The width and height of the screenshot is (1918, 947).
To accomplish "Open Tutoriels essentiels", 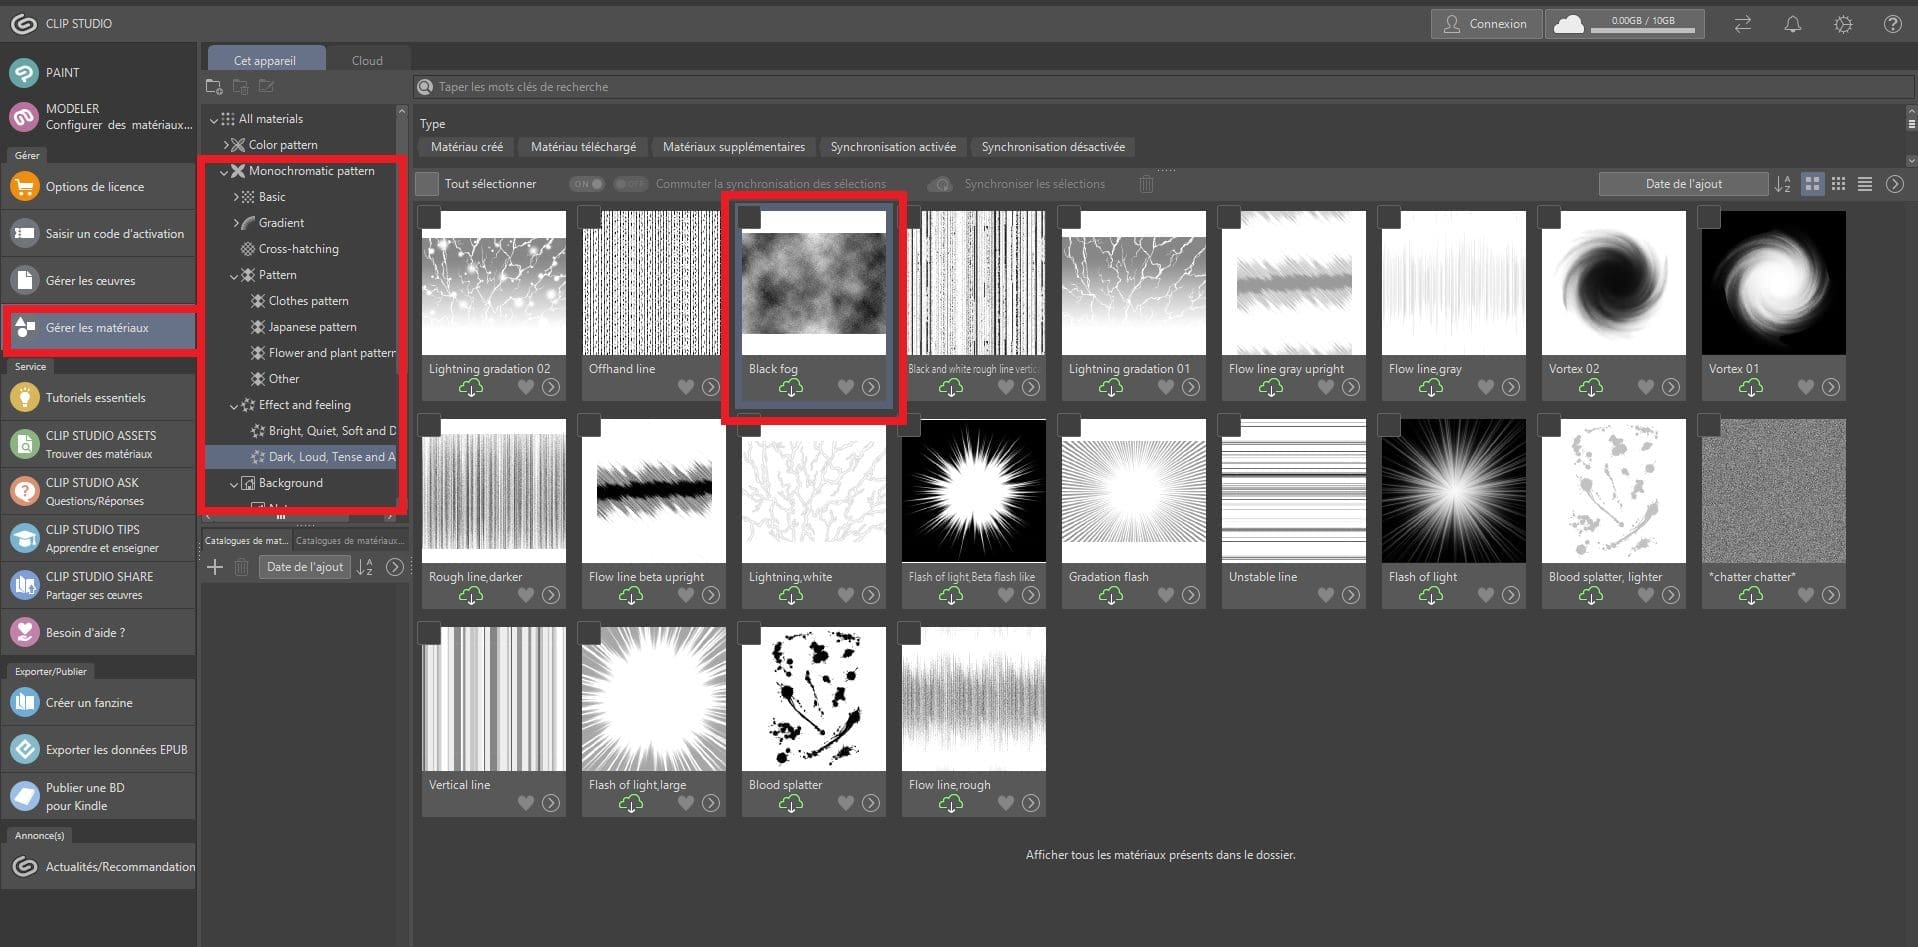I will [x=98, y=398].
